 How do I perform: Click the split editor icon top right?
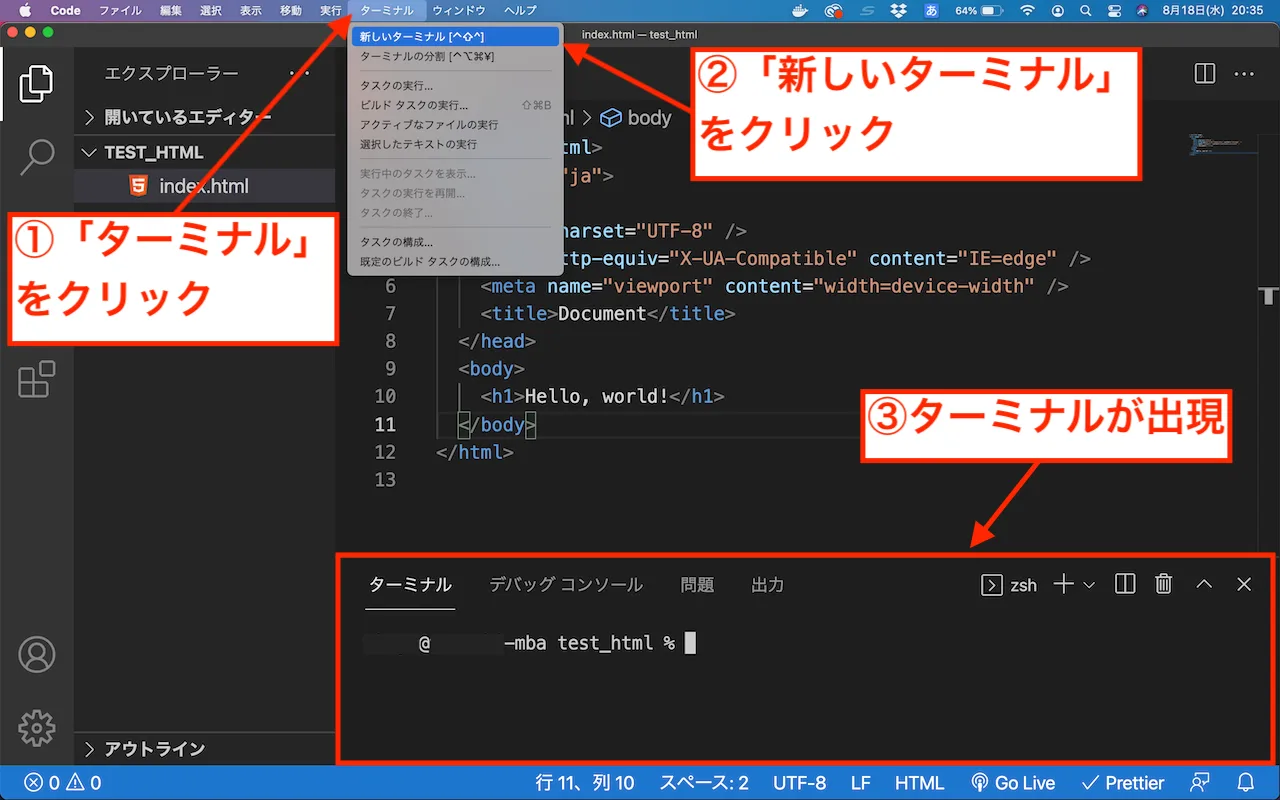pyautogui.click(x=1203, y=74)
